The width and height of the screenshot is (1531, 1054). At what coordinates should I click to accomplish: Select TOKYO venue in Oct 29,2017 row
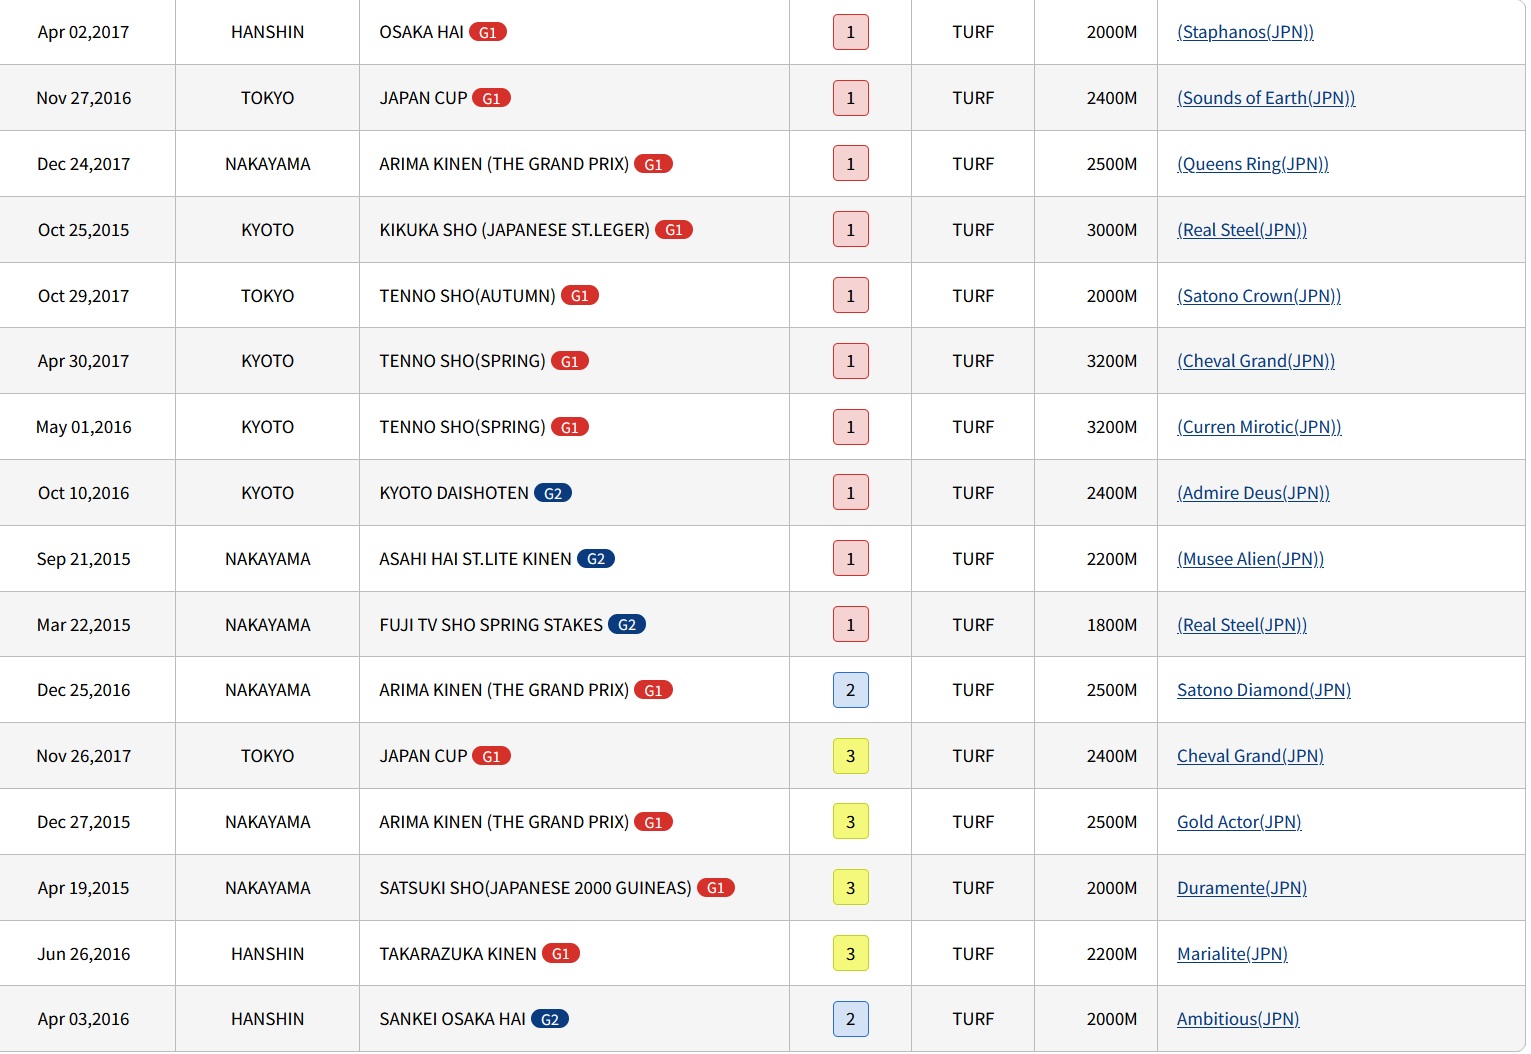point(268,296)
